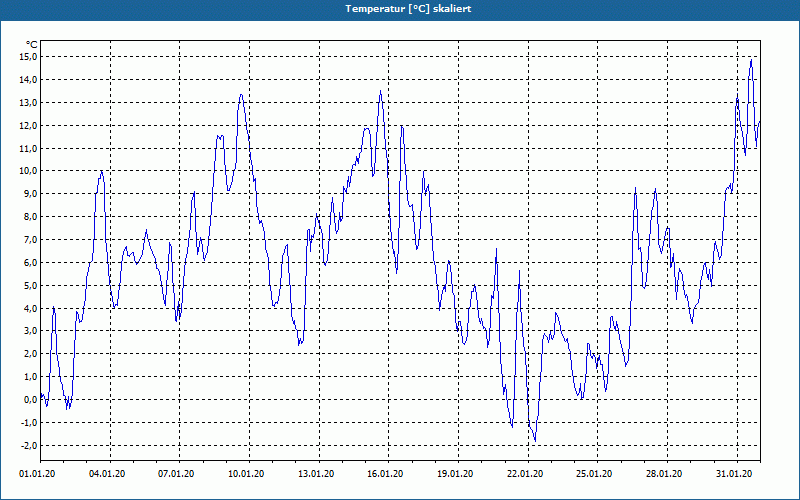800x500 pixels.
Task: Select the 19.01.20 date label
Action: [x=455, y=474]
